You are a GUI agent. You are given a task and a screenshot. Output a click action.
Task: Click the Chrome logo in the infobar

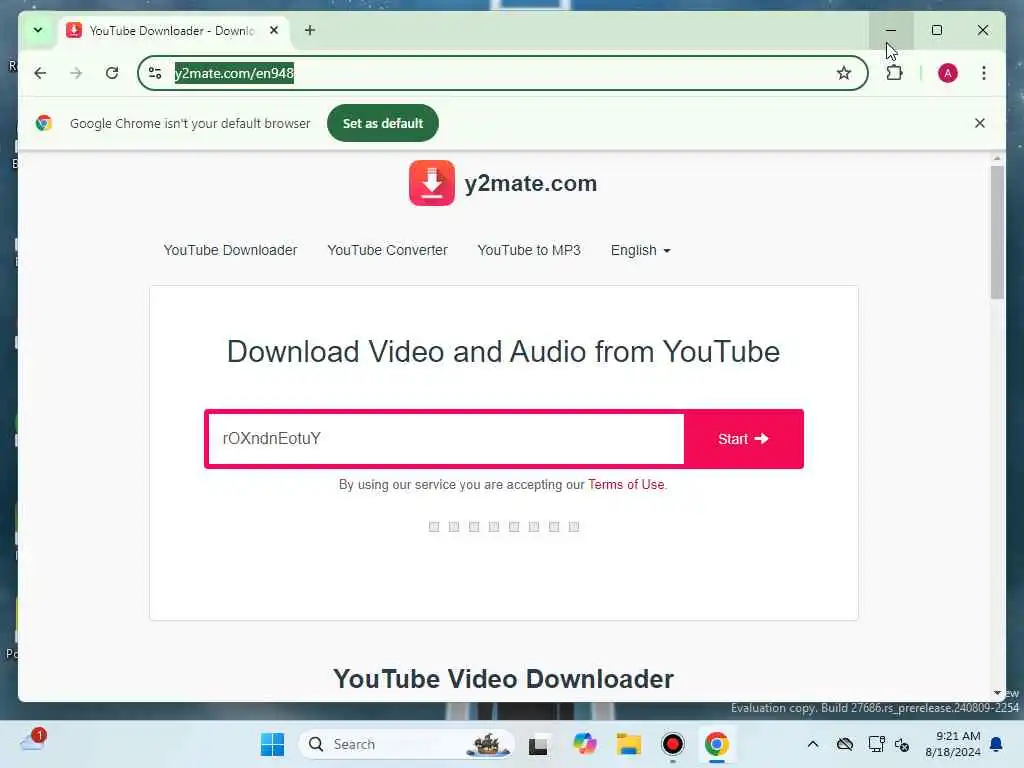pos(44,123)
